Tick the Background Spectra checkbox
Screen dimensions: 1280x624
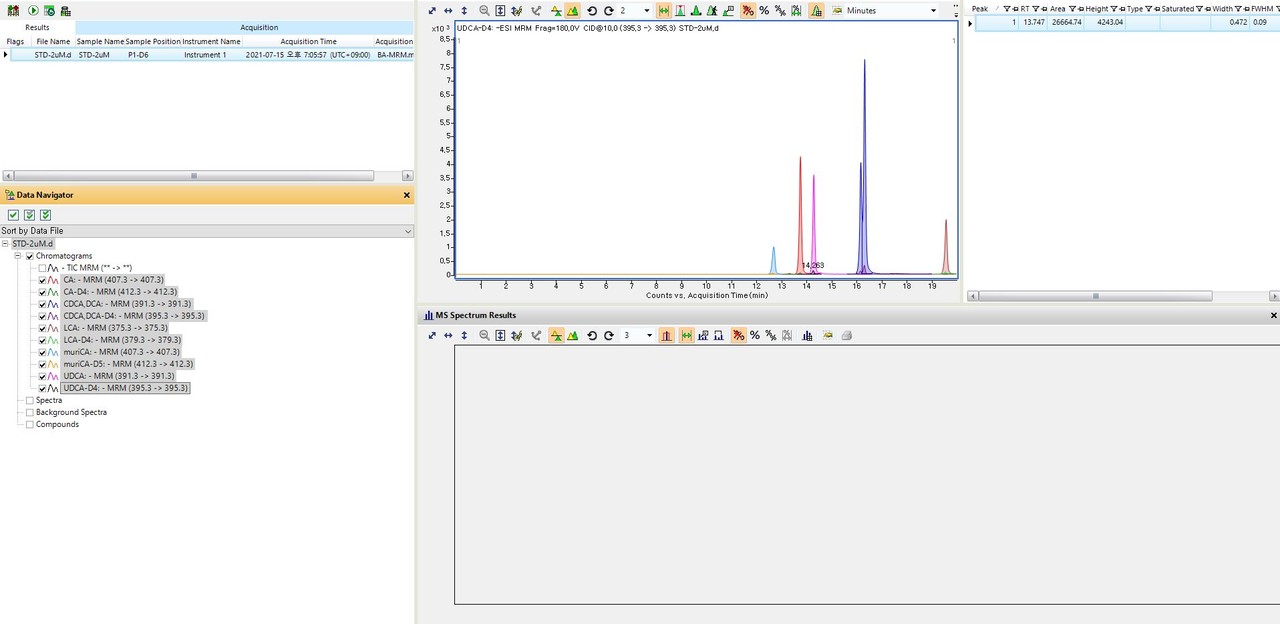pyautogui.click(x=29, y=412)
